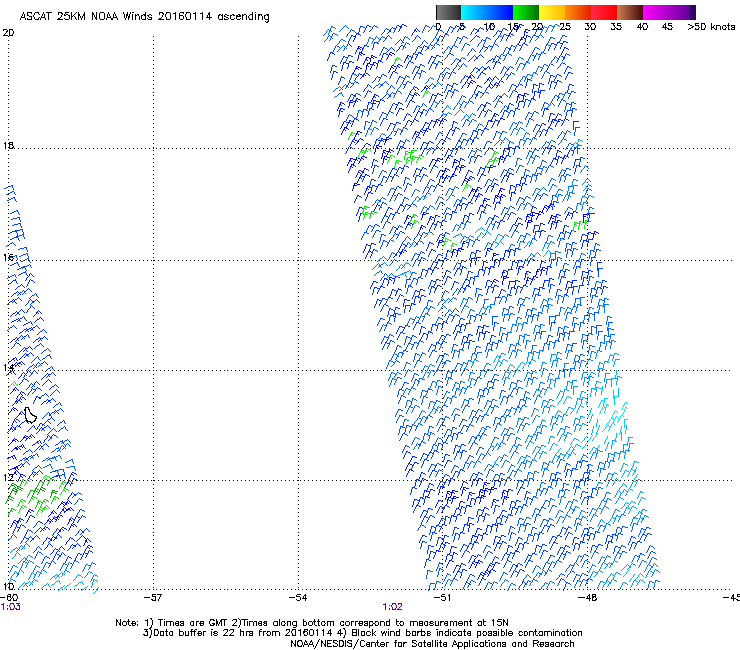Click the longitude label '-60'
This screenshot has height=650, width=740.
pyautogui.click(x=9, y=598)
